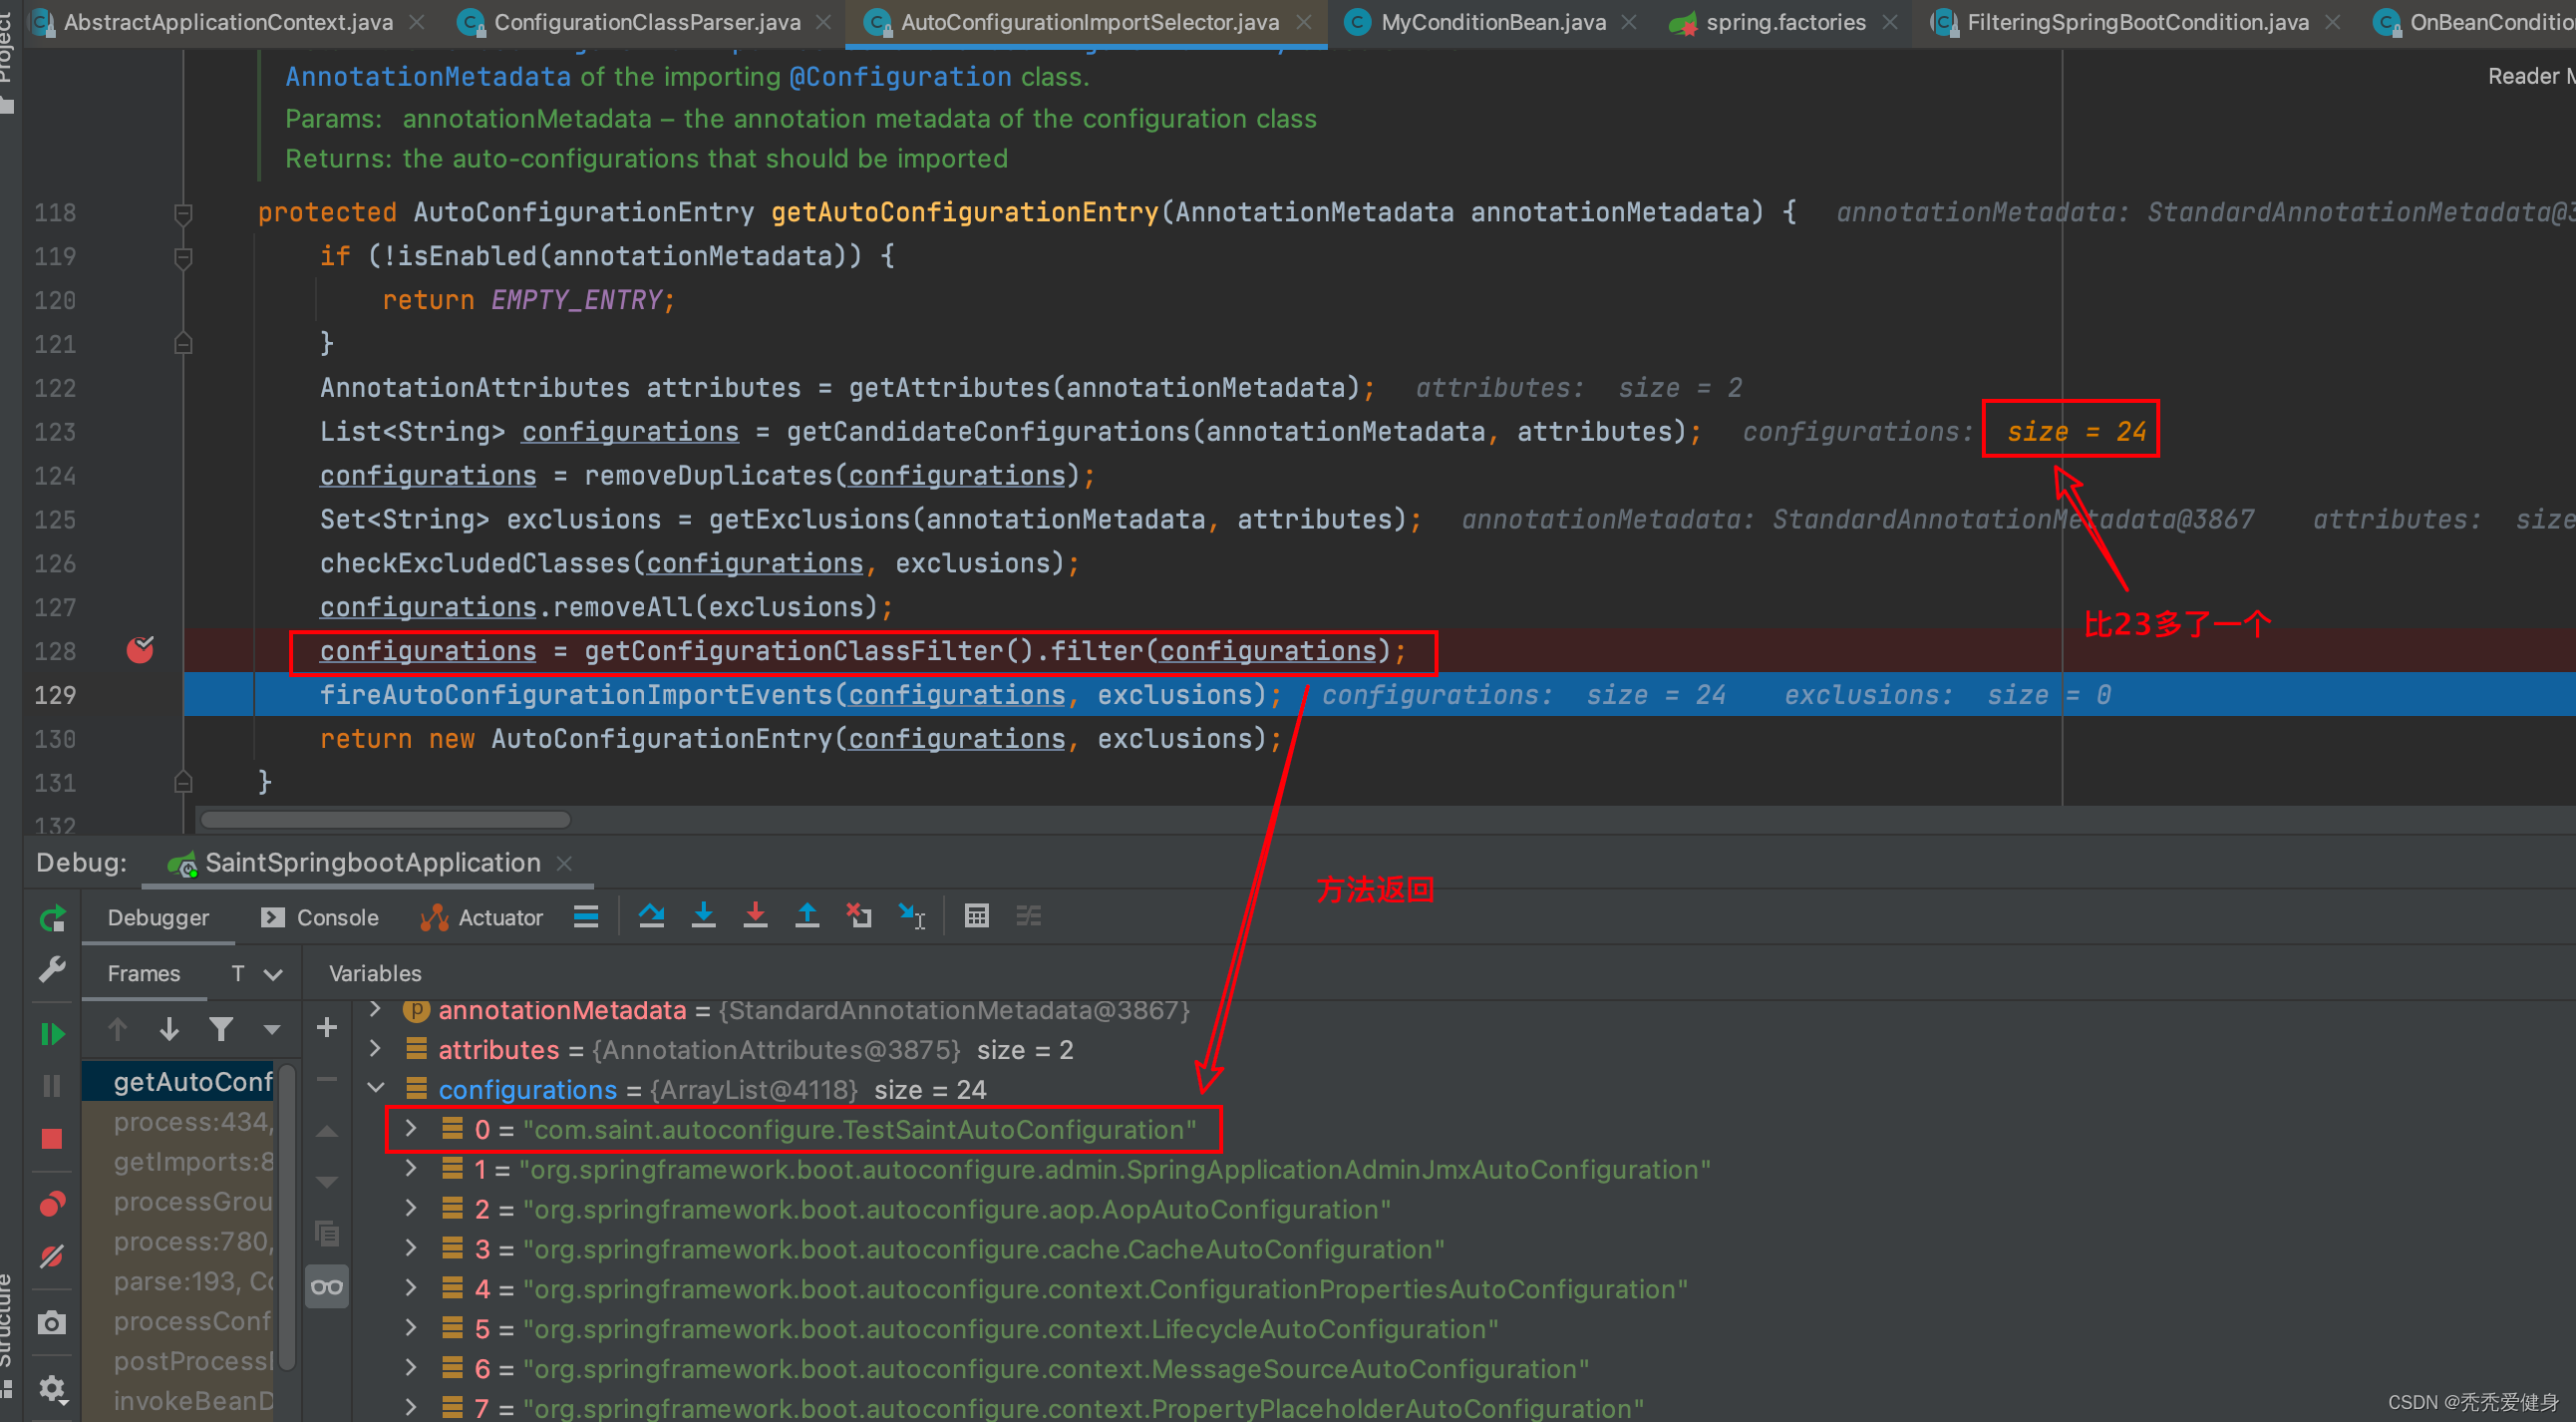This screenshot has height=1422, width=2576.
Task: Click the View Breakpoints double red circles icon
Action: tap(51, 1203)
